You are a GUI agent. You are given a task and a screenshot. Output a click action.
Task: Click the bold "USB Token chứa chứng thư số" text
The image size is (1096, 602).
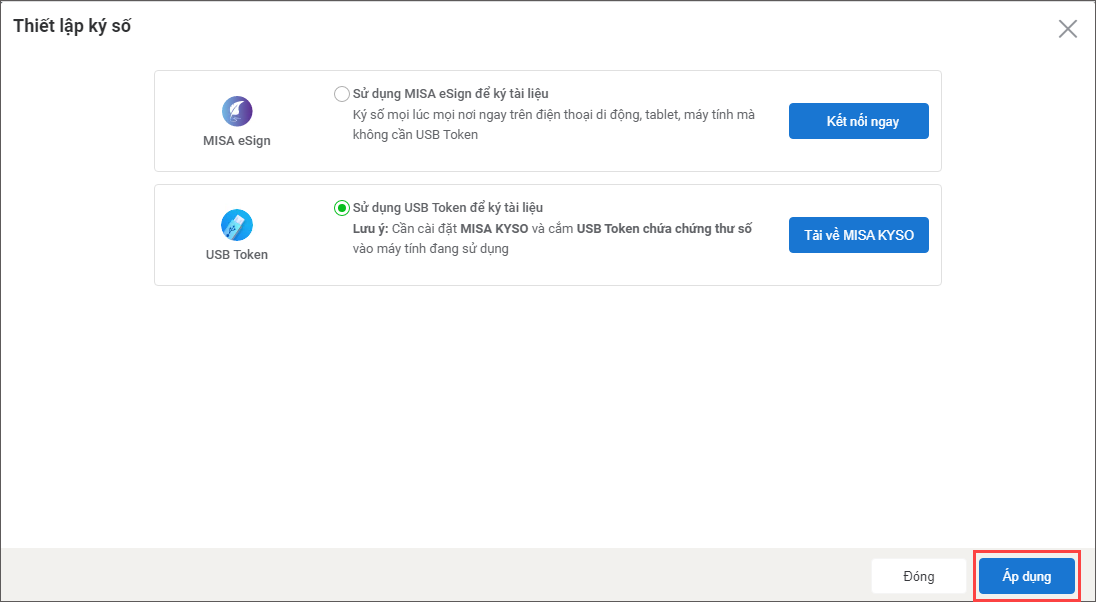click(664, 229)
